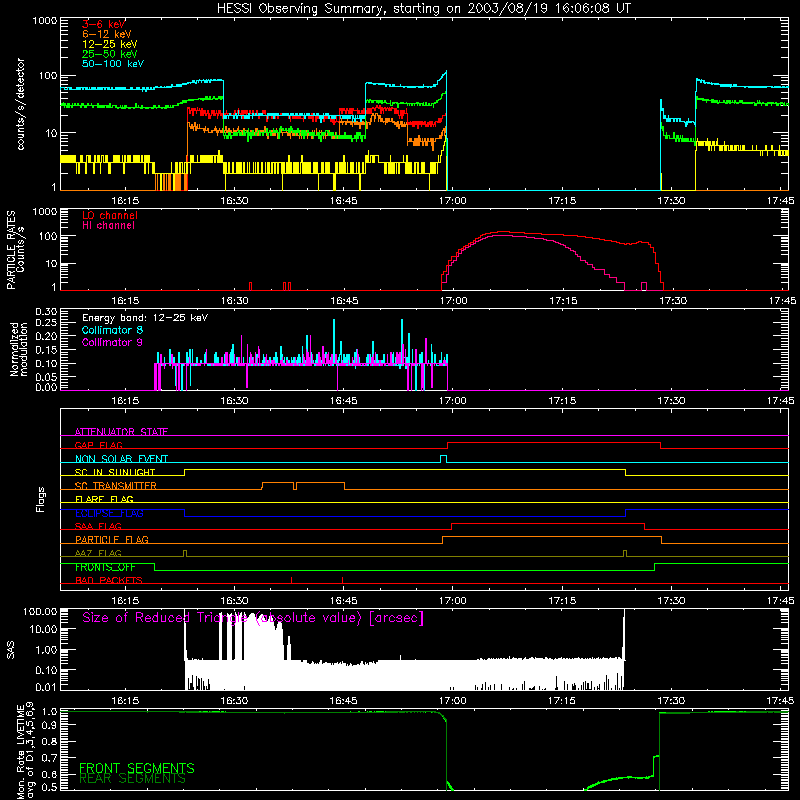Click the SAA FLAG label

pos(98,526)
